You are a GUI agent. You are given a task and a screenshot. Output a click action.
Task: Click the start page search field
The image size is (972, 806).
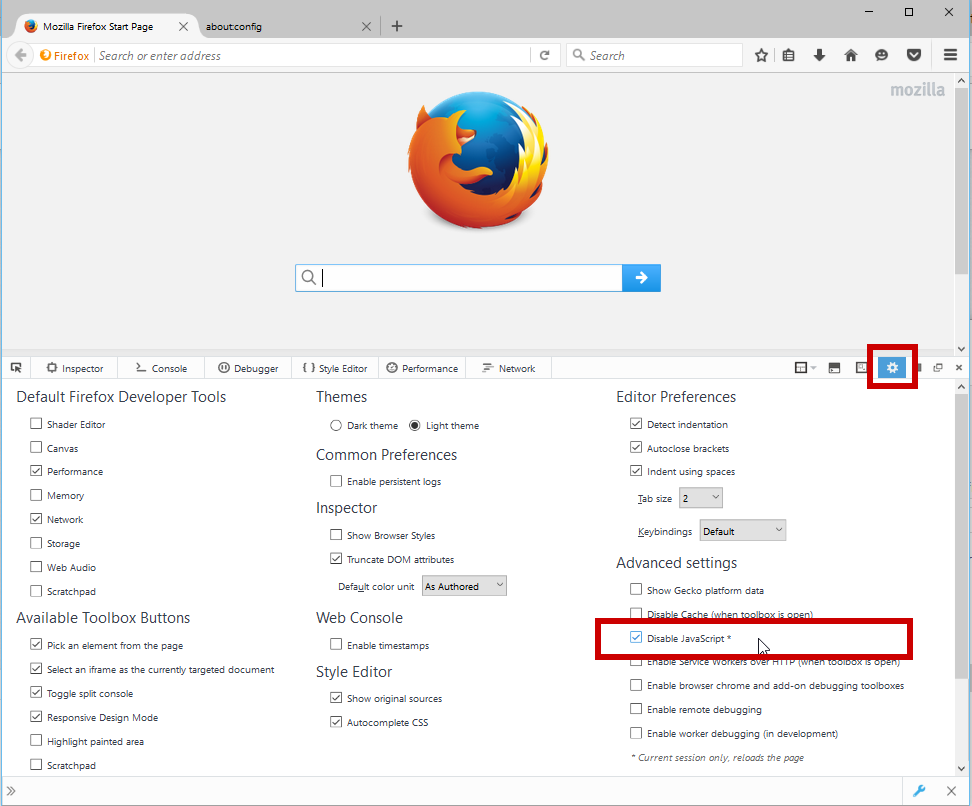pyautogui.click(x=459, y=278)
